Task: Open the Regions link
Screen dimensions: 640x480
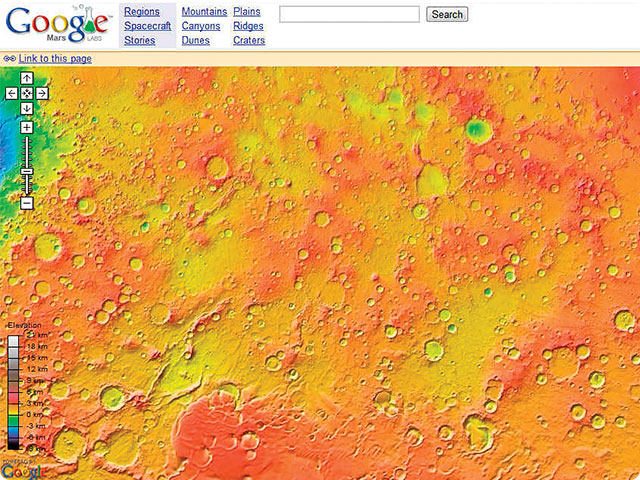Action: (x=142, y=12)
